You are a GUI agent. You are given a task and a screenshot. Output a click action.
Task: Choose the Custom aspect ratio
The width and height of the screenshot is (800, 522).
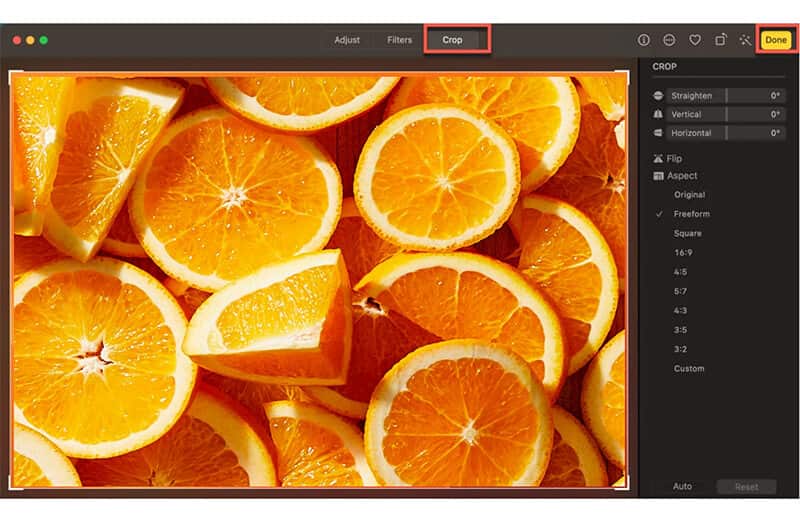coord(689,368)
